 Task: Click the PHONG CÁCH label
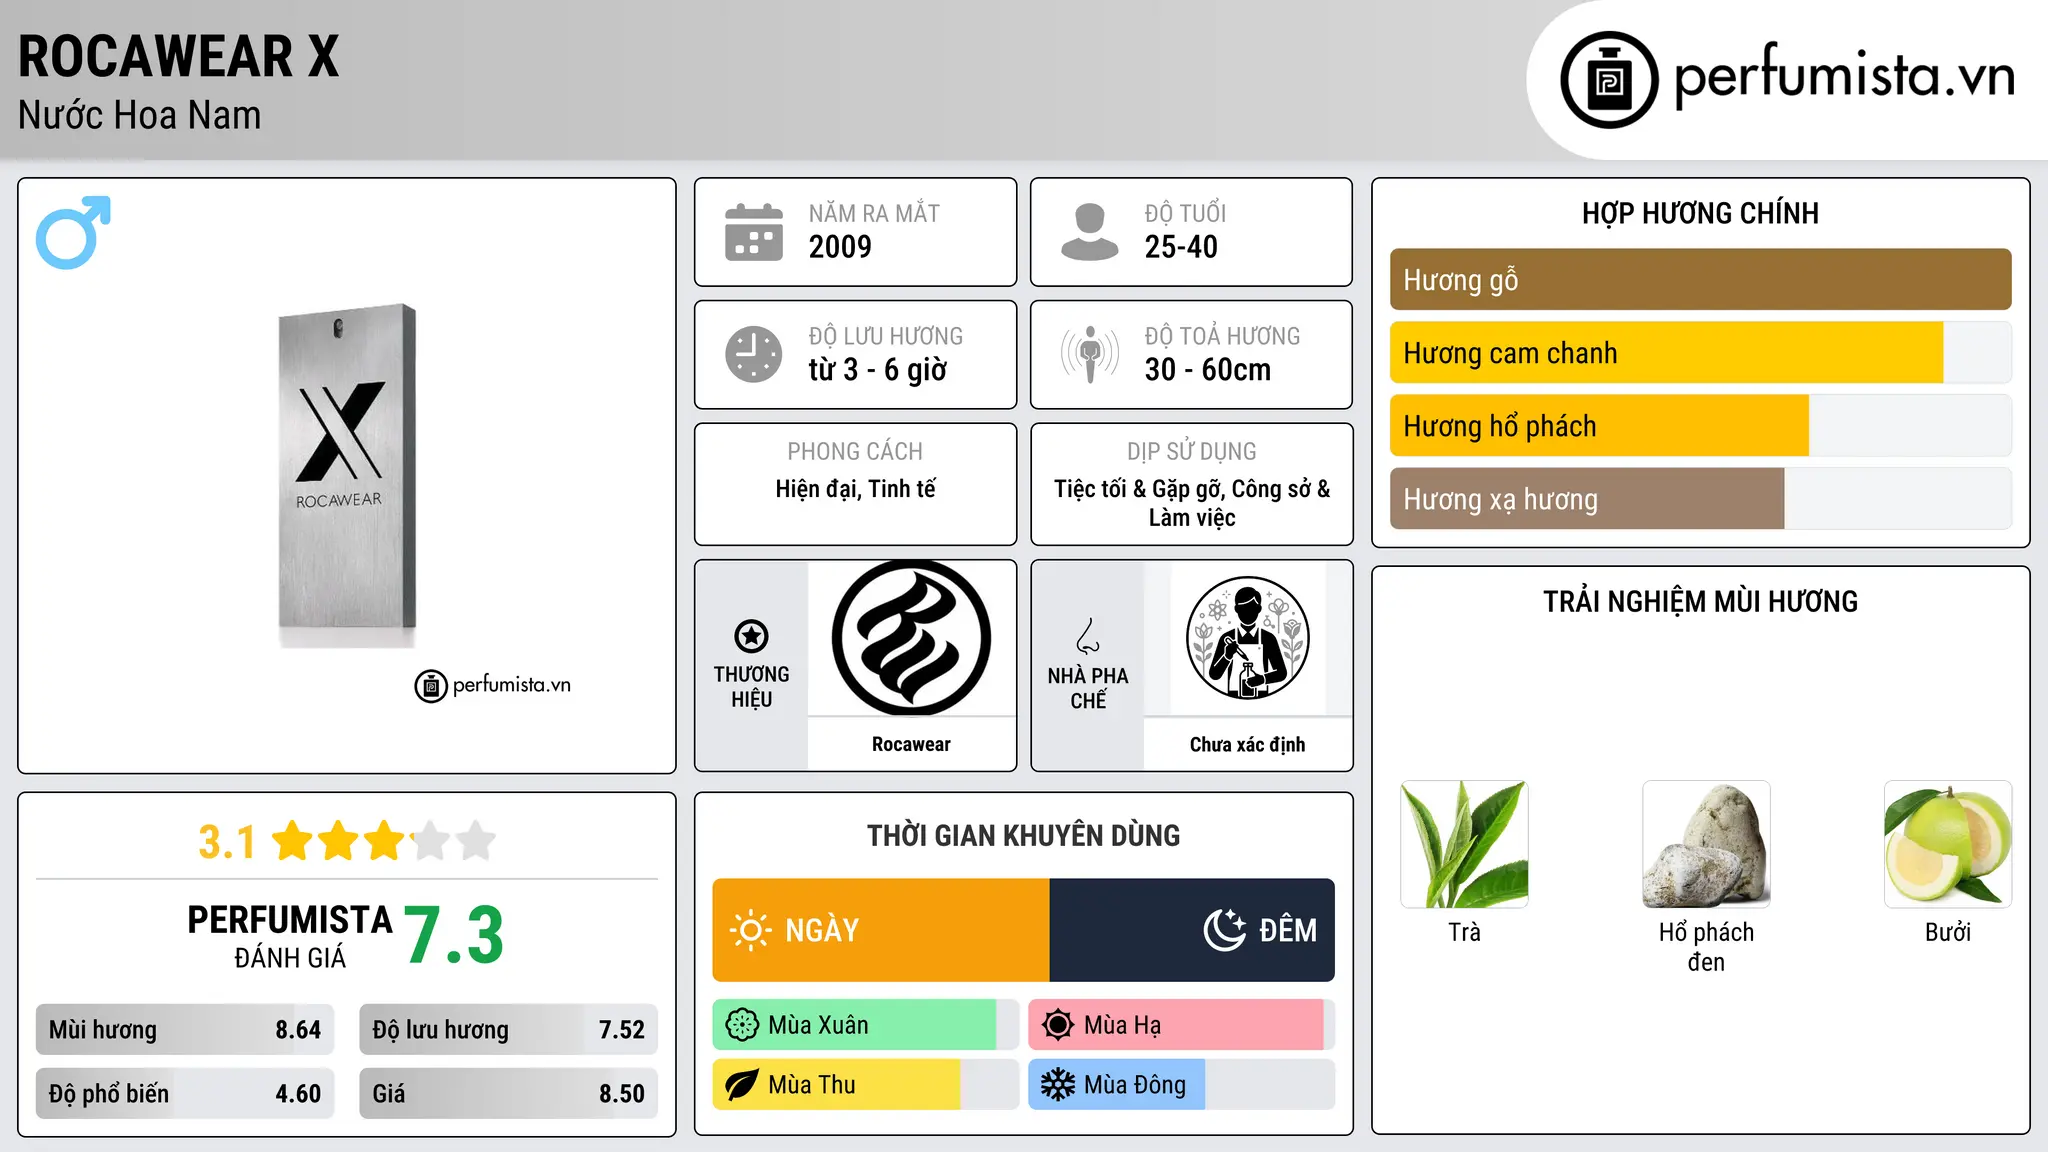coord(855,451)
